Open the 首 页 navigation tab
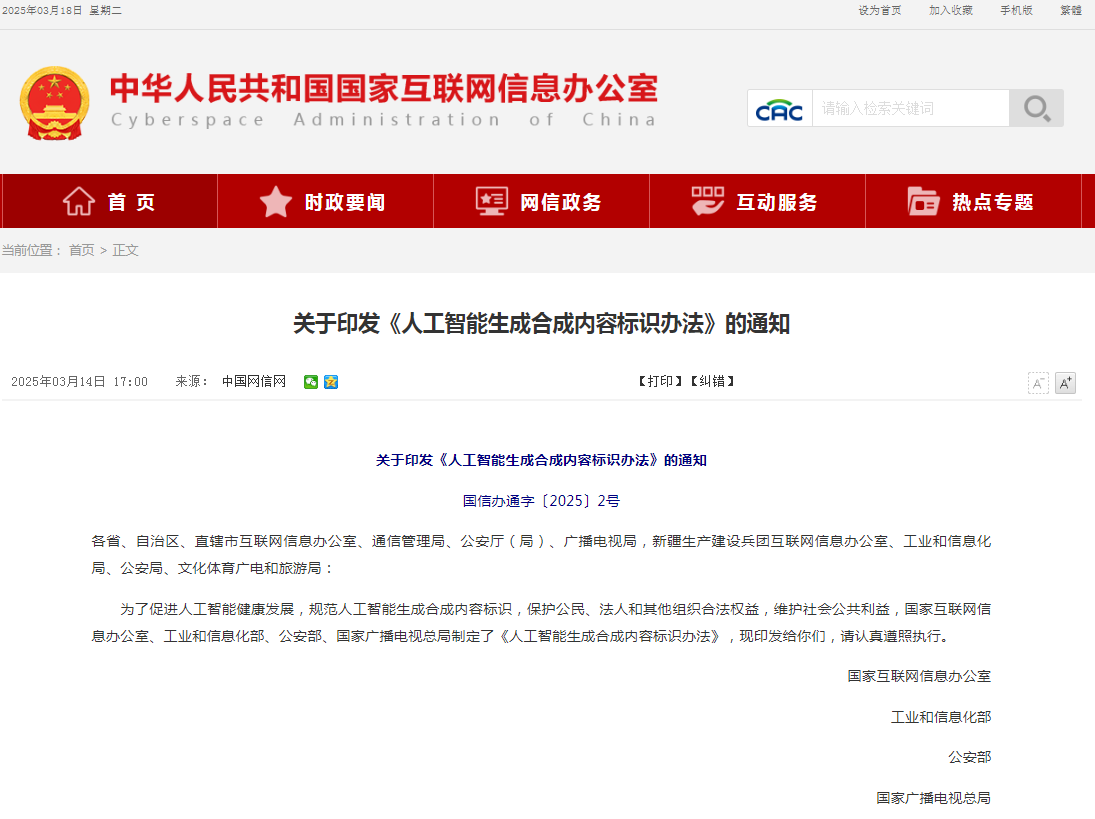 point(110,201)
